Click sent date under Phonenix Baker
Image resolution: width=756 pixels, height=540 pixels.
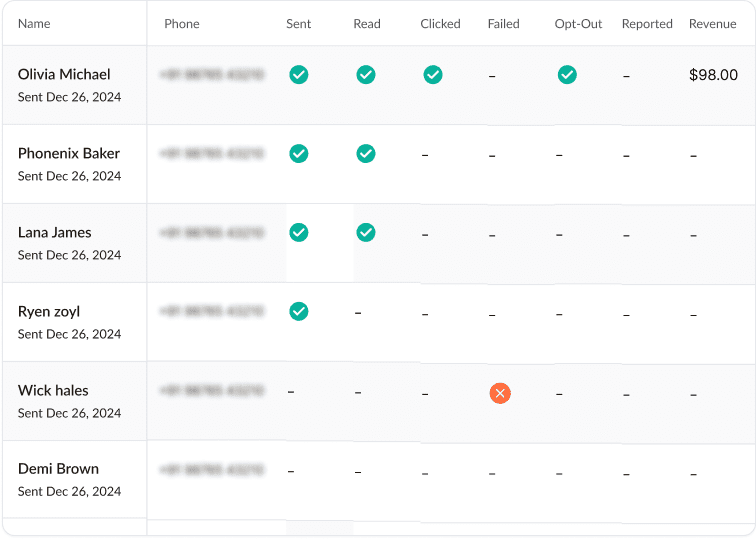[69, 176]
